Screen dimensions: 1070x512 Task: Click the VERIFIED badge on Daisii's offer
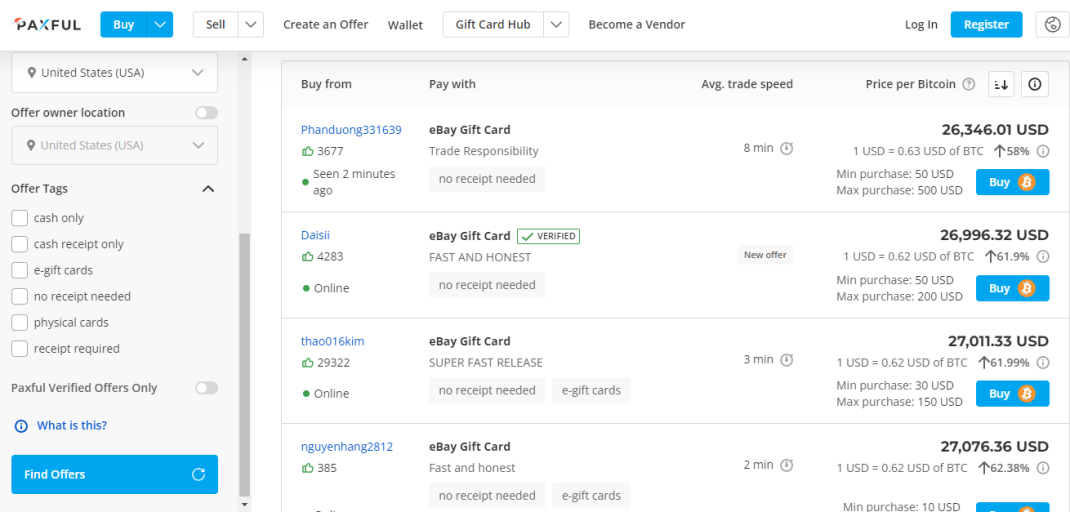[548, 236]
